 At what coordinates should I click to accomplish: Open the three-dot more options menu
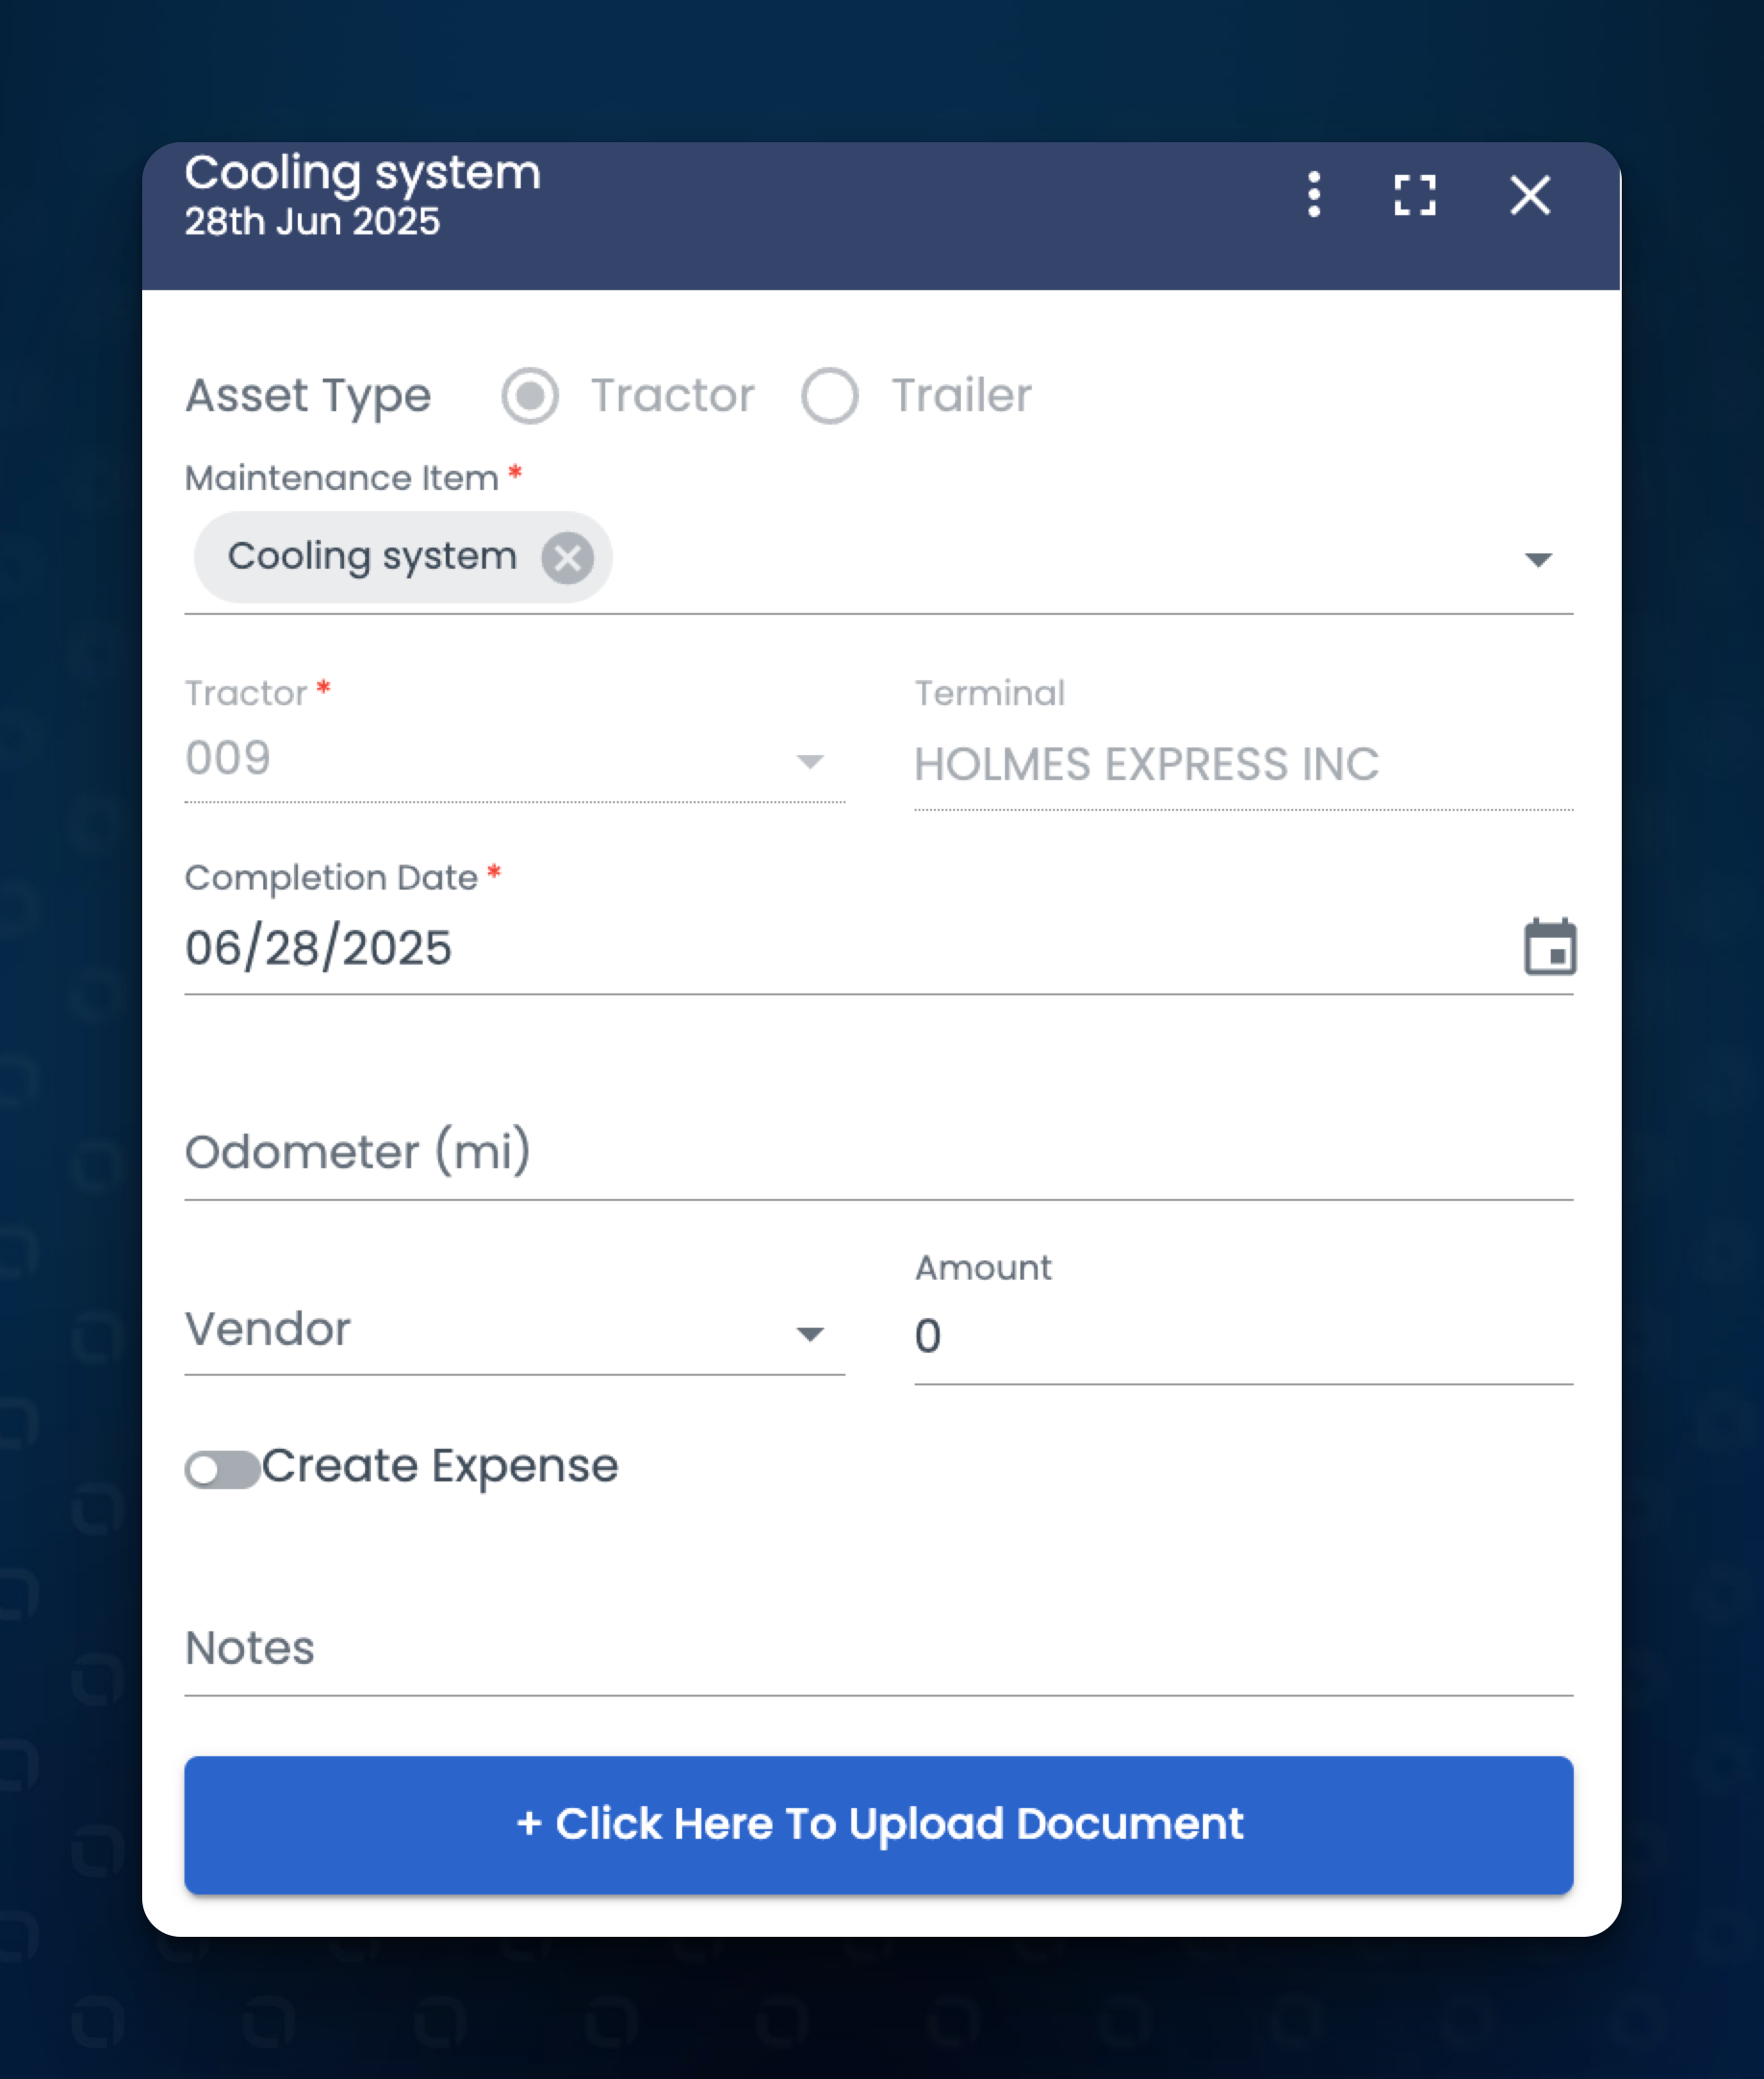1314,195
